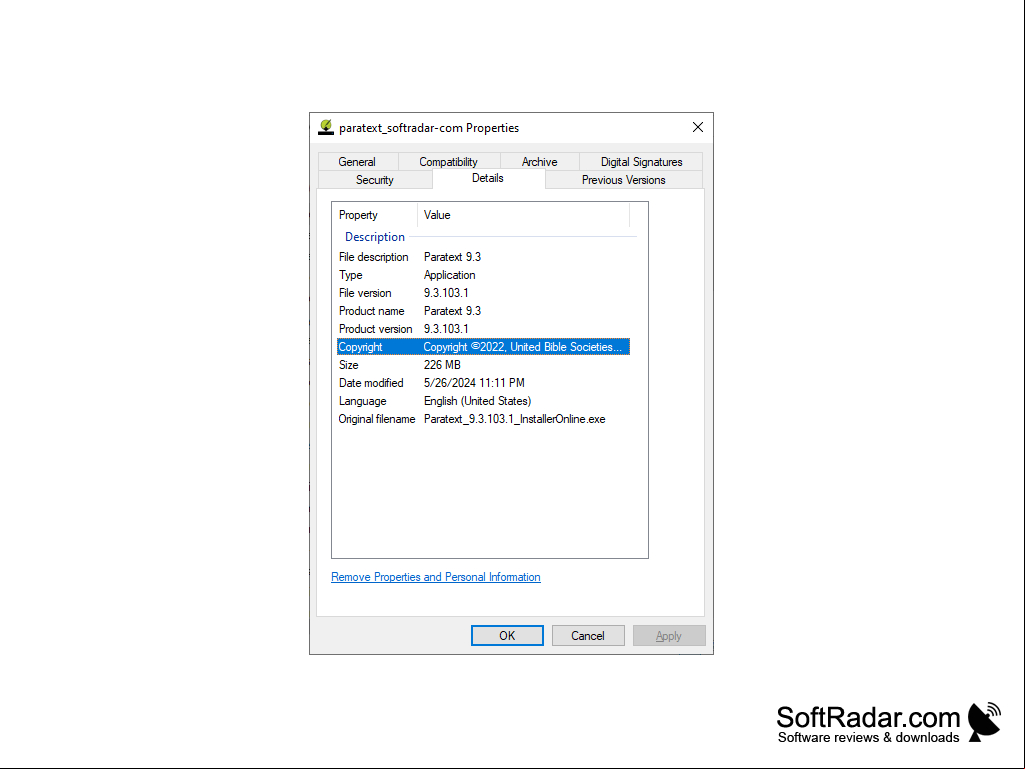This screenshot has width=1025, height=769.
Task: Click the value 226 MB
Action: click(442, 365)
